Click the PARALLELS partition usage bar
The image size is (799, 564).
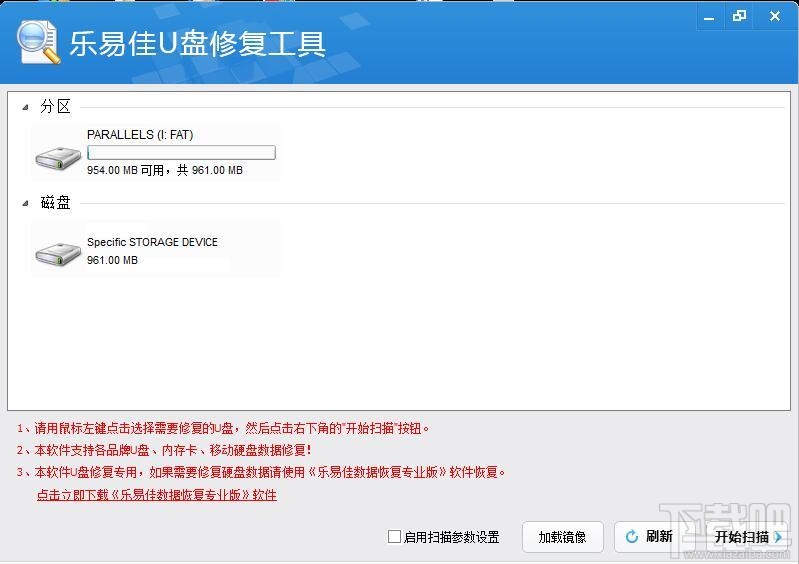181,152
